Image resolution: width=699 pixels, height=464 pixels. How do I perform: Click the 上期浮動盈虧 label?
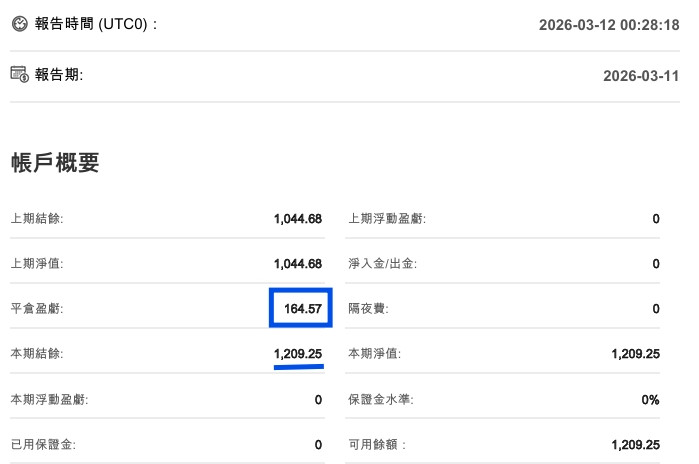[387, 218]
